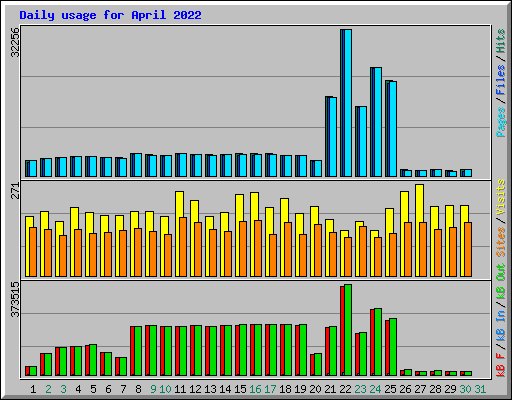This screenshot has width=512, height=400.
Task: Click the orange sites bar for day 11
Action: pyautogui.click(x=183, y=247)
